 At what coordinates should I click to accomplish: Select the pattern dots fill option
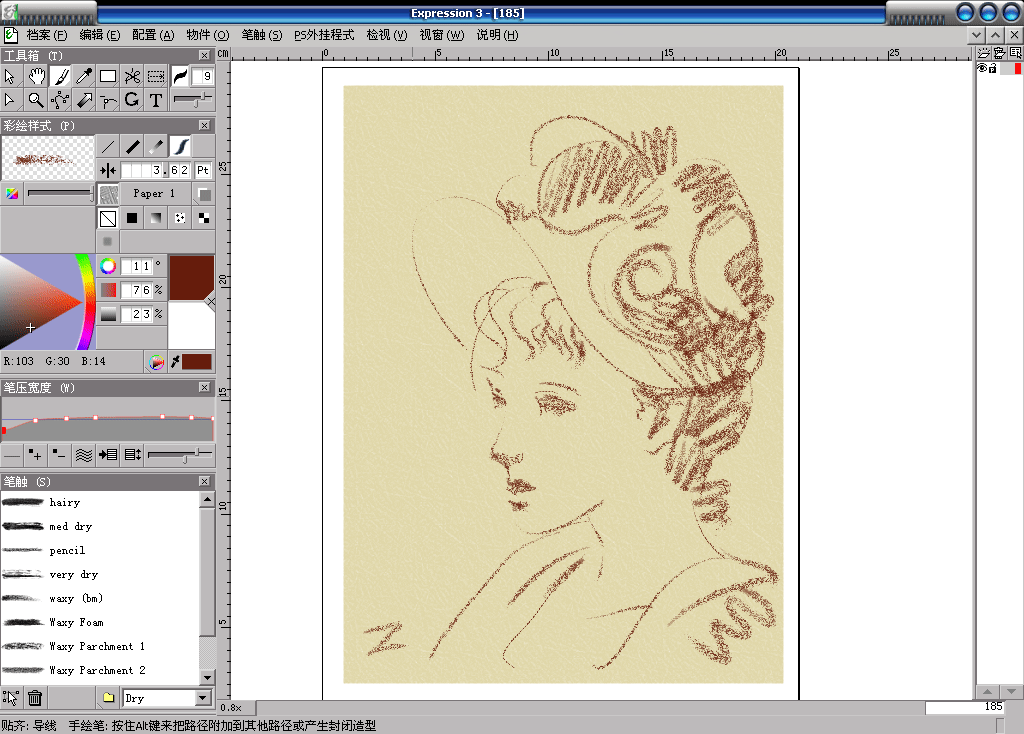180,218
